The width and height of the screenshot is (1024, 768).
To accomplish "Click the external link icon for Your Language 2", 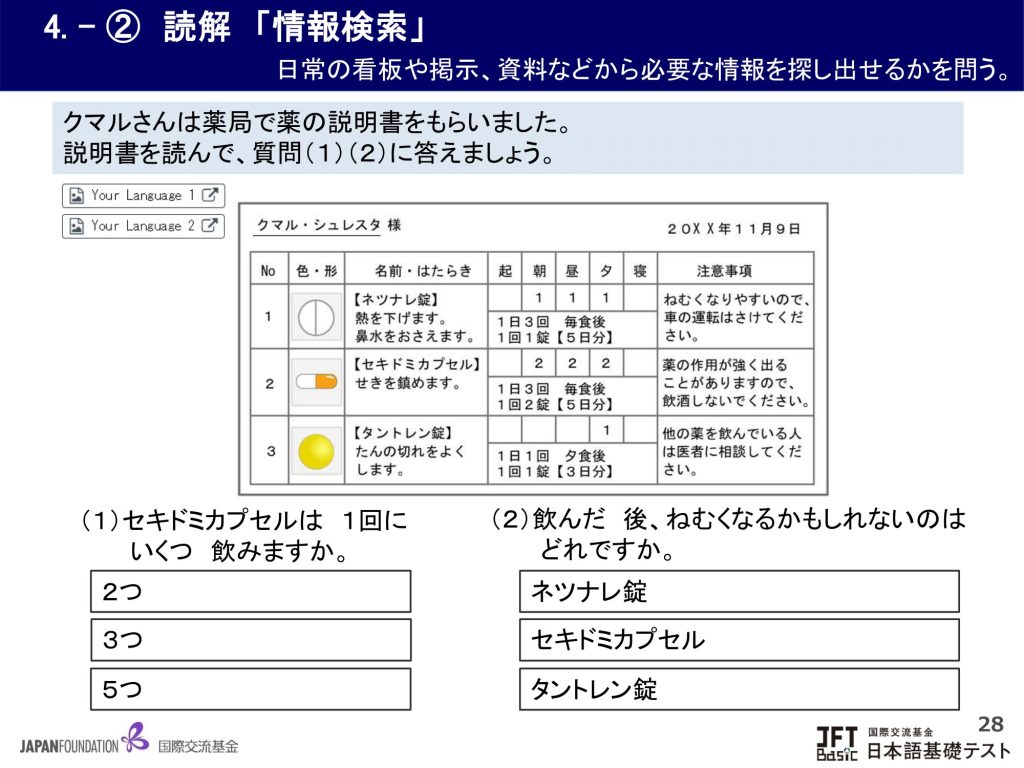I will (210, 226).
